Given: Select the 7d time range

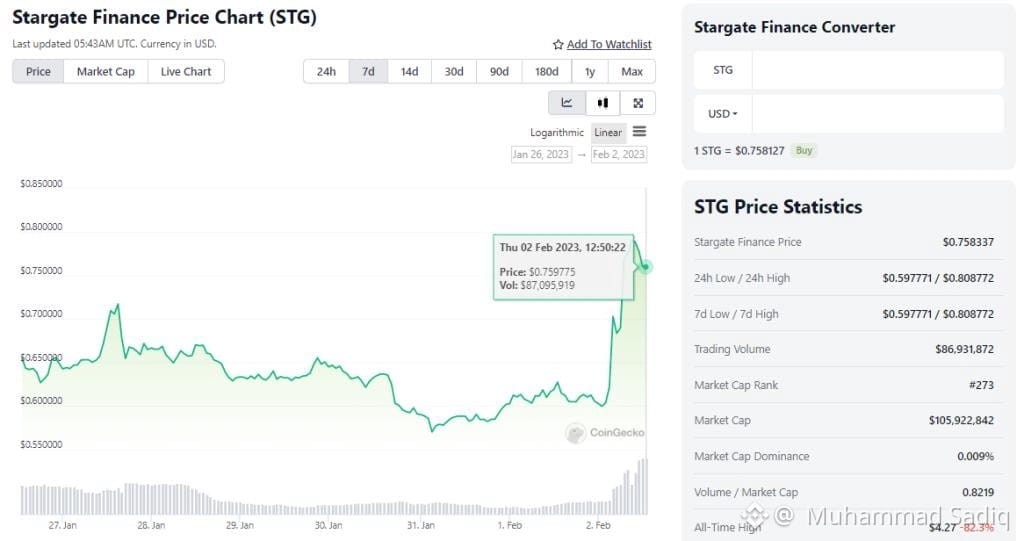Looking at the screenshot, I should 368,72.
